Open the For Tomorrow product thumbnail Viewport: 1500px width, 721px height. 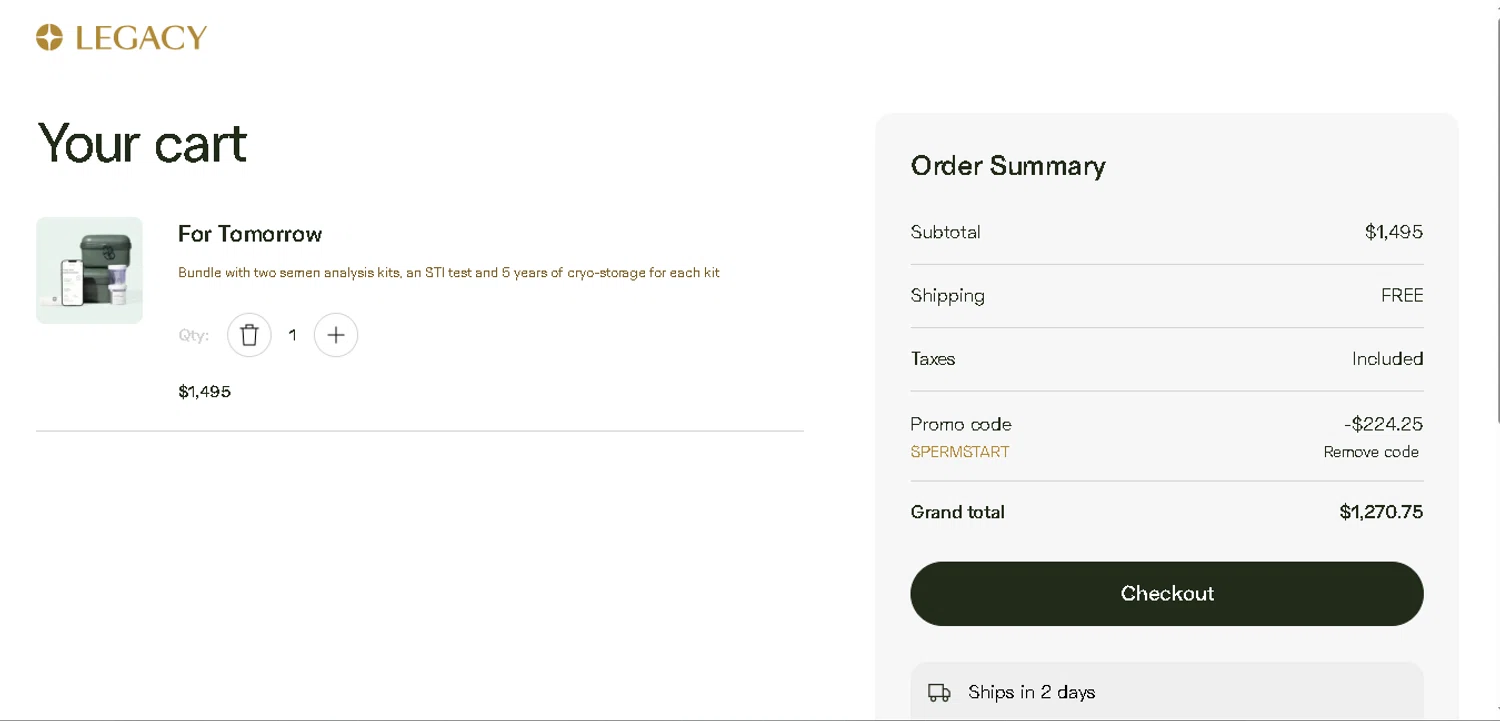pos(89,270)
